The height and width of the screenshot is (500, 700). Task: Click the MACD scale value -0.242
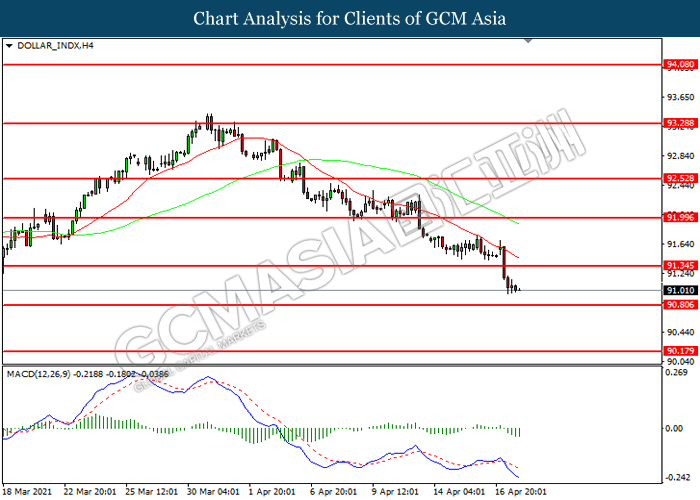(x=676, y=478)
